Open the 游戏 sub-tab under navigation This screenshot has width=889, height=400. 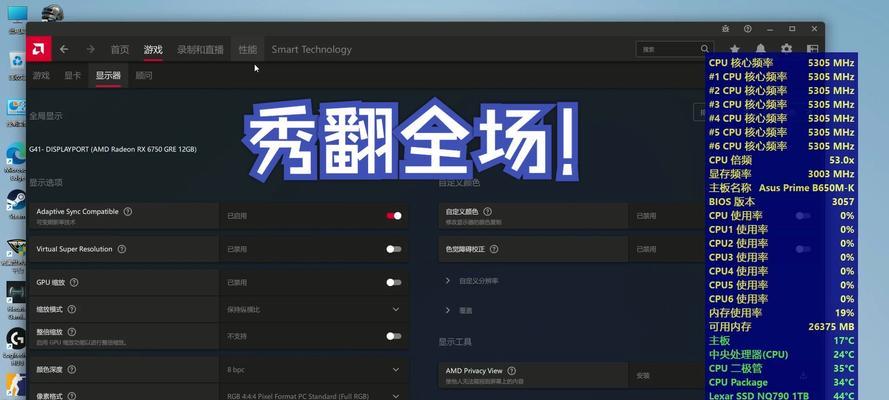click(41, 75)
